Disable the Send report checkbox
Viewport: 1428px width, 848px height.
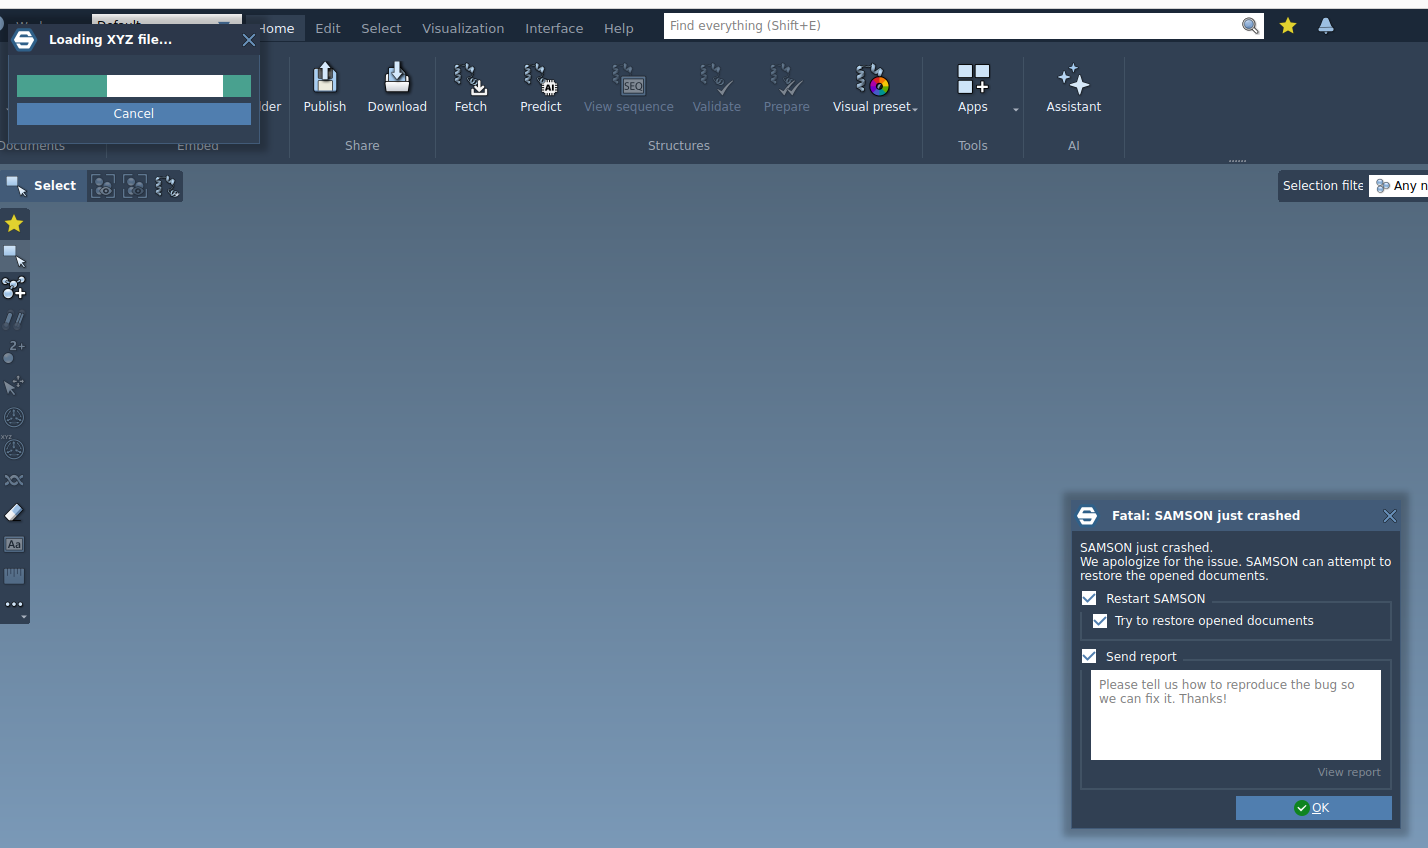point(1089,656)
